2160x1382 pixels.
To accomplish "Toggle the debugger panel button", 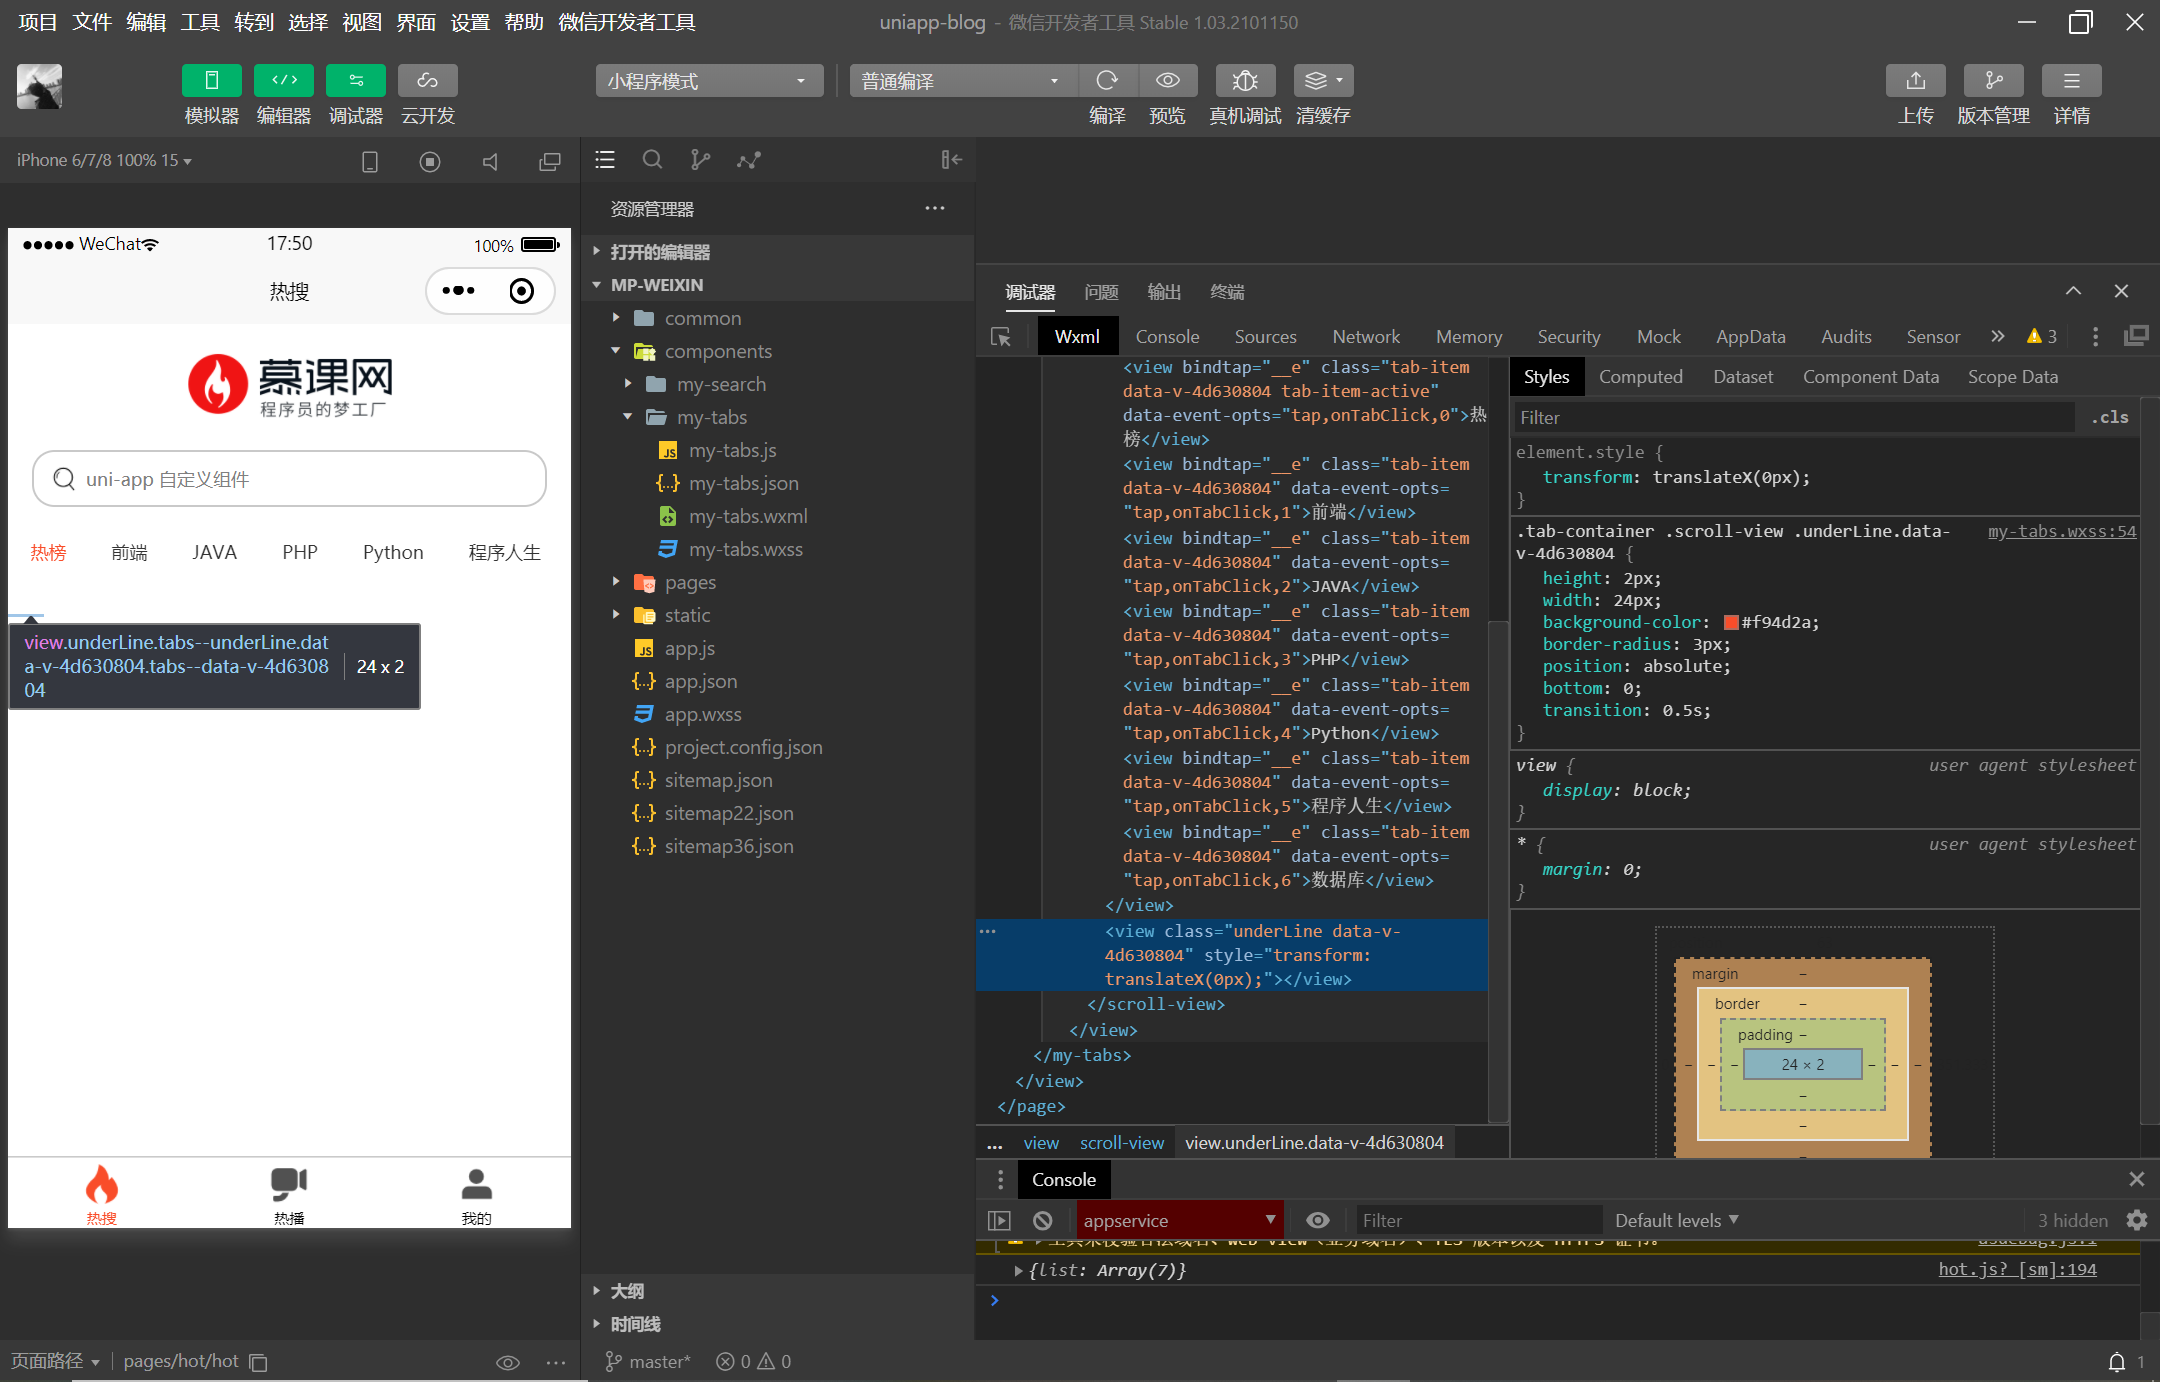I will 356,80.
